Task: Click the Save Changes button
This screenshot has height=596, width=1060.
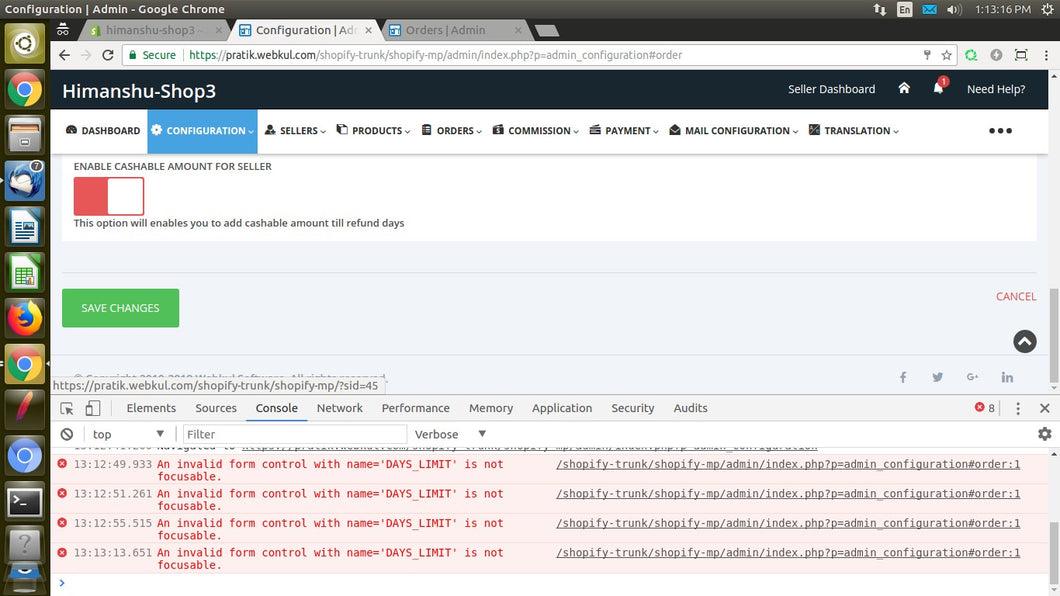Action: [120, 308]
